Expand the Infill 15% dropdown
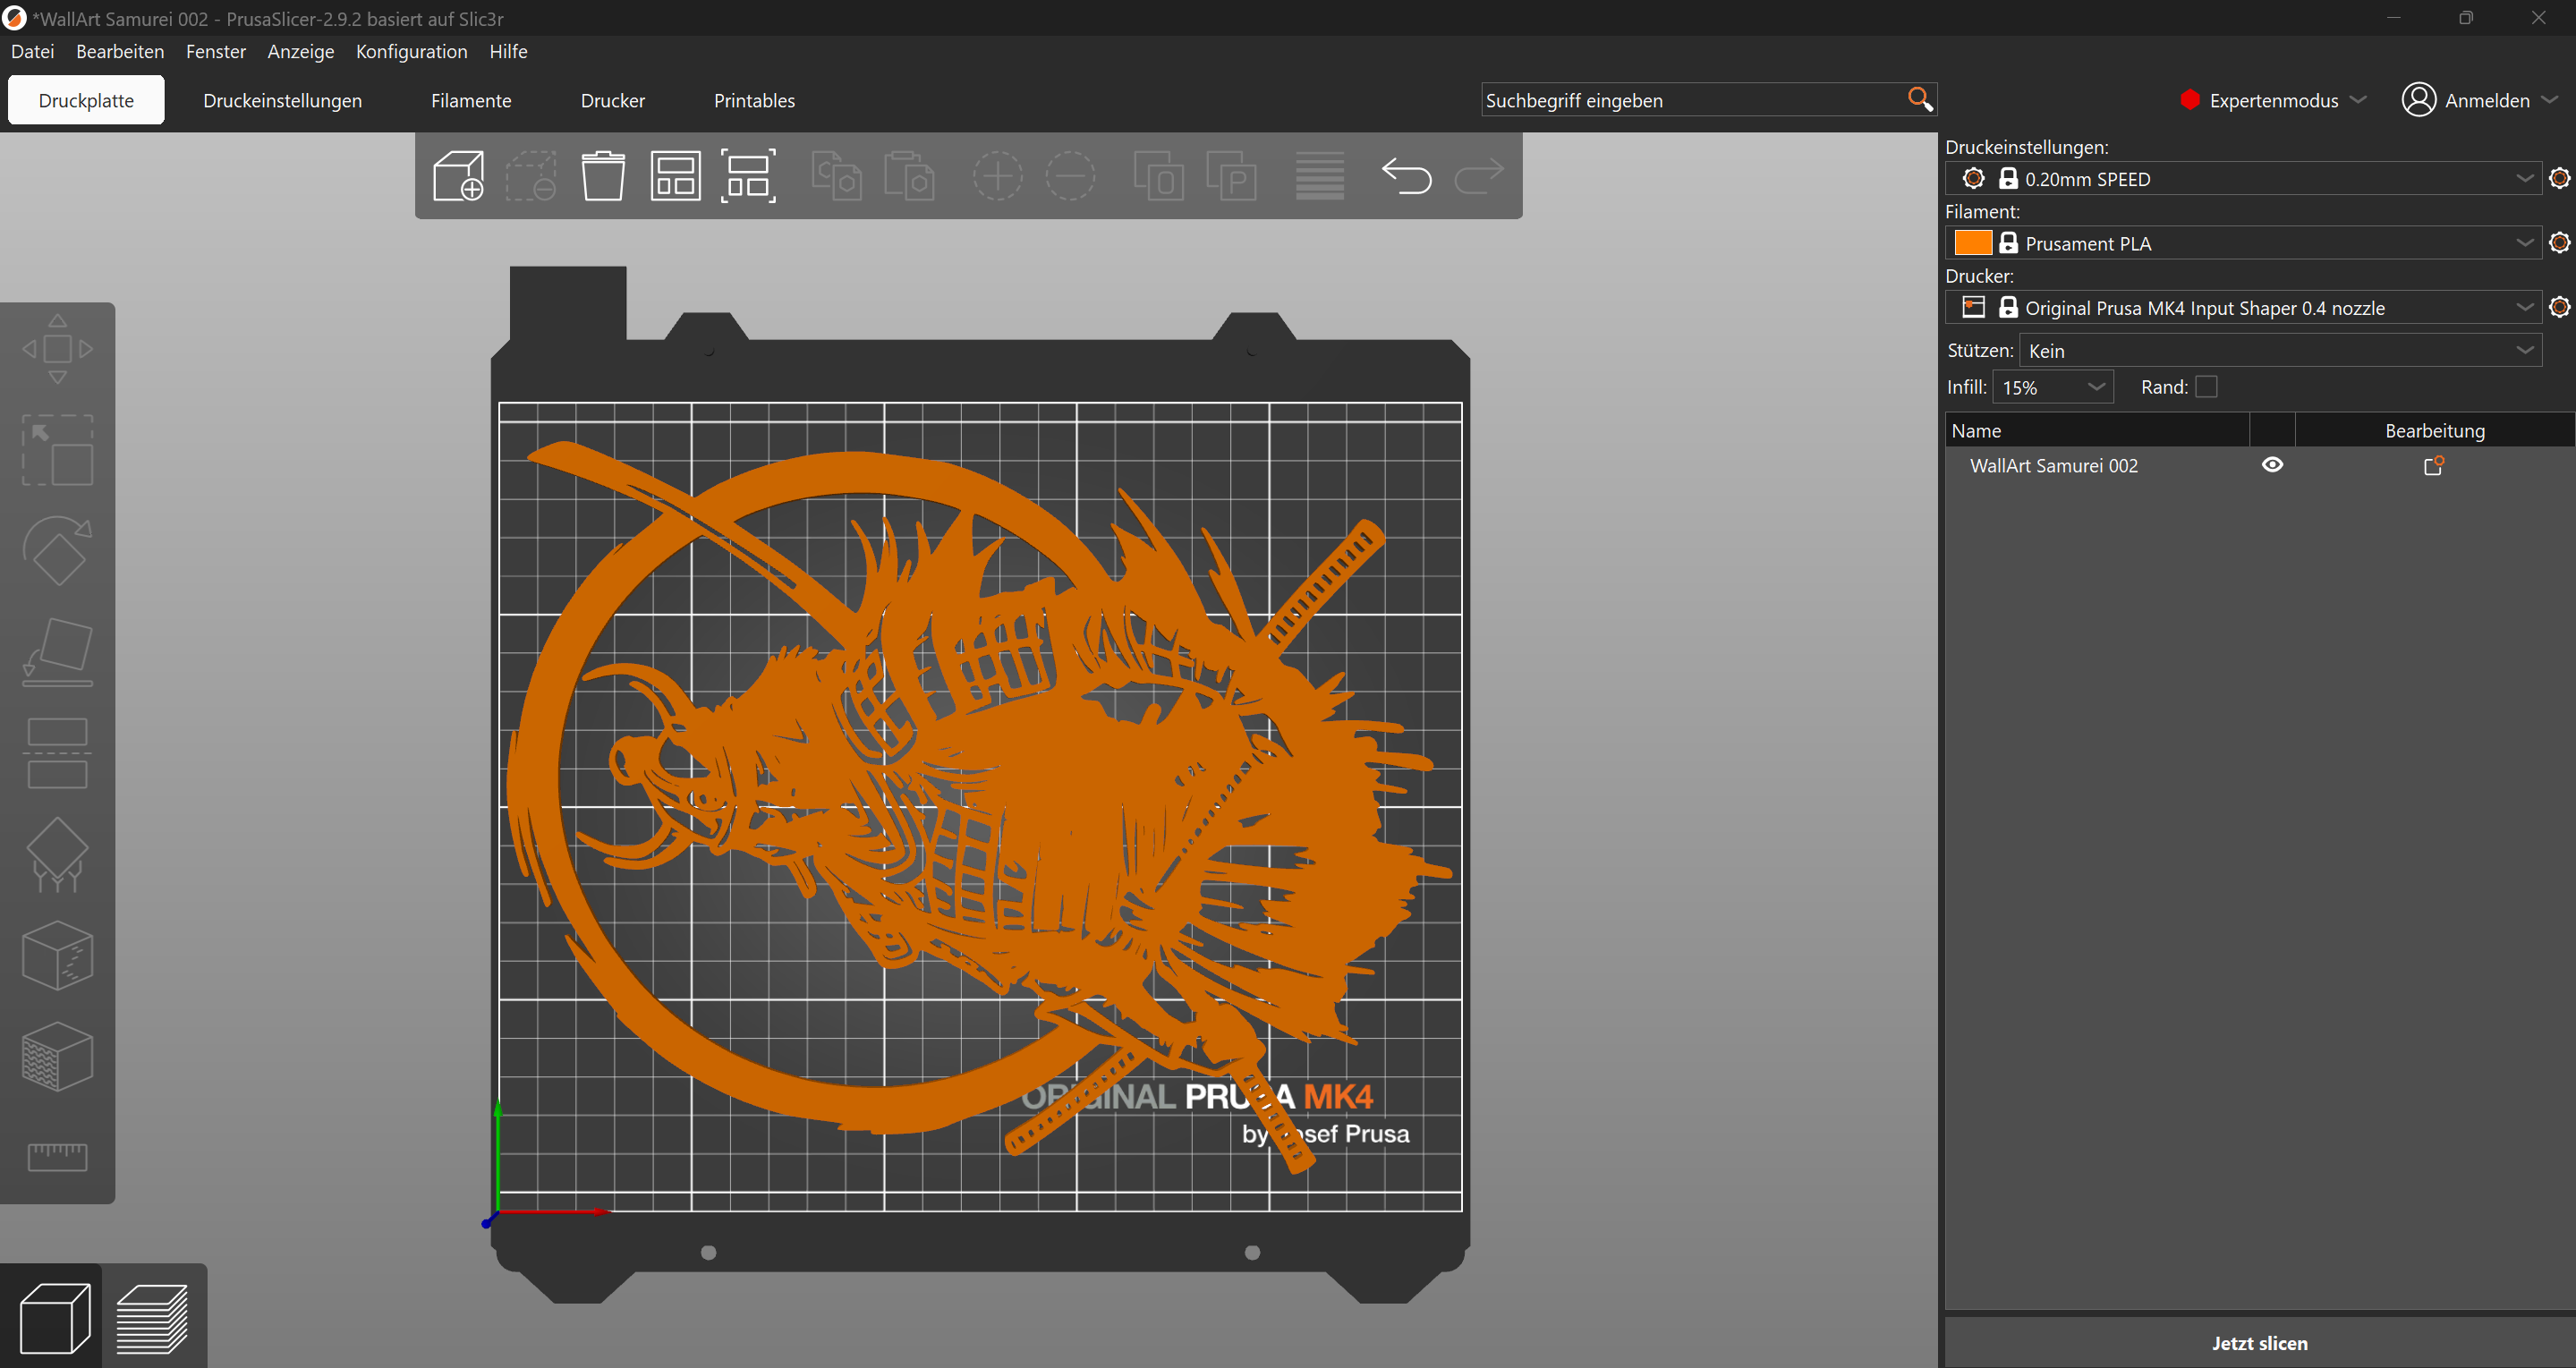Viewport: 2576px width, 1368px height. 2052,388
